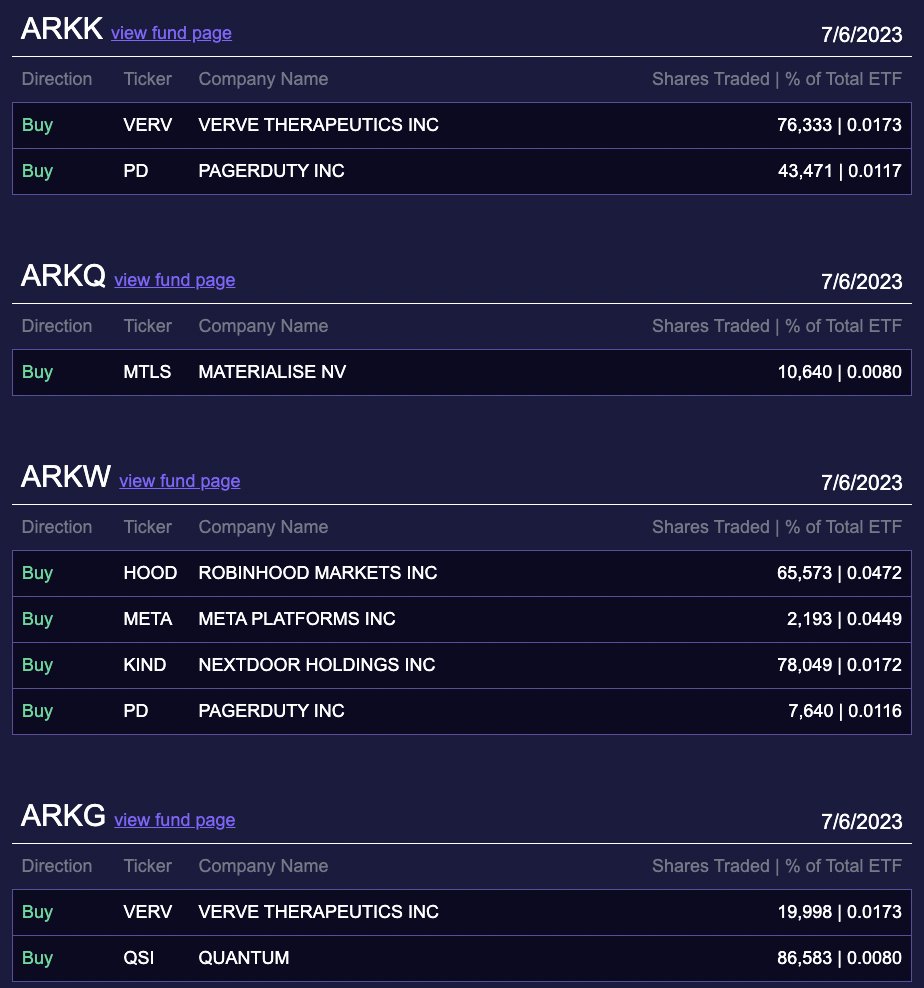Click ARKK date 7/6/2023
This screenshot has height=988, width=924.
pos(862,35)
